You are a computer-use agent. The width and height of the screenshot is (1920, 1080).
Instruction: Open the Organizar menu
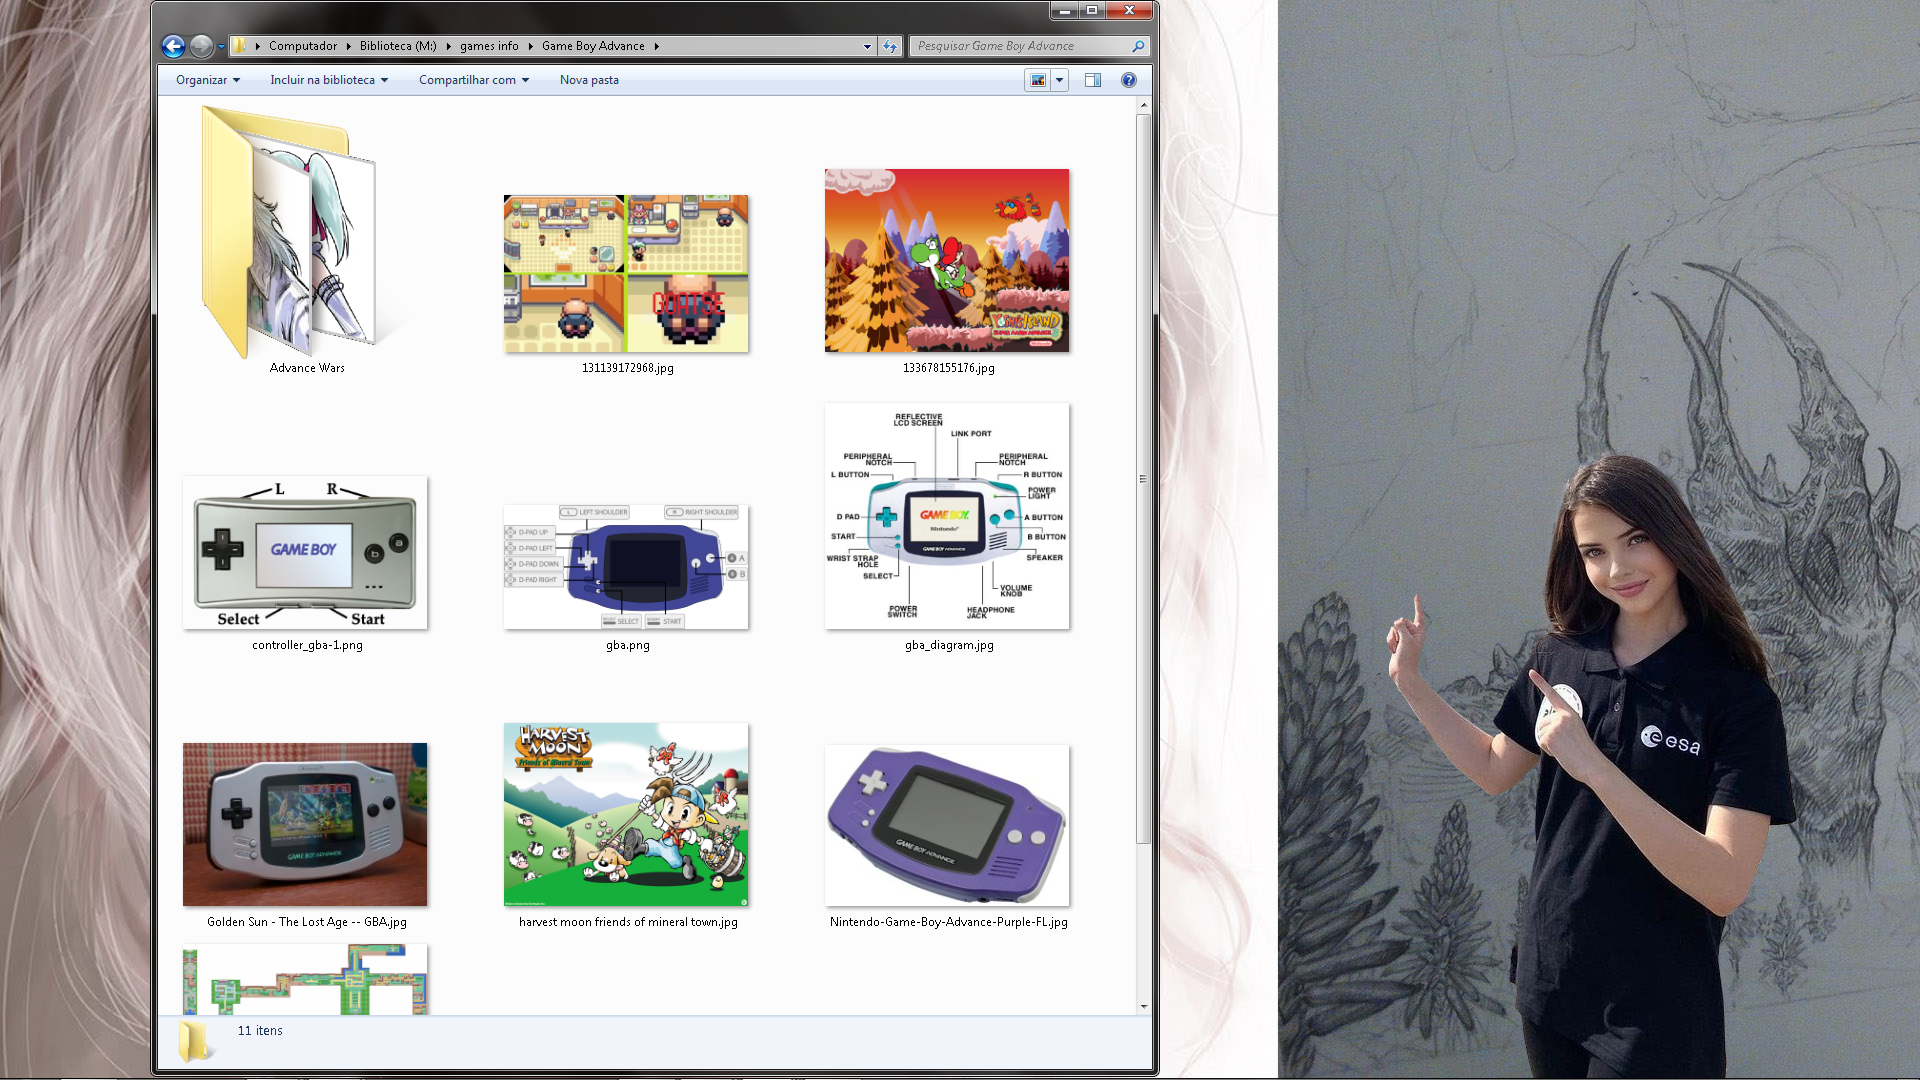click(208, 80)
